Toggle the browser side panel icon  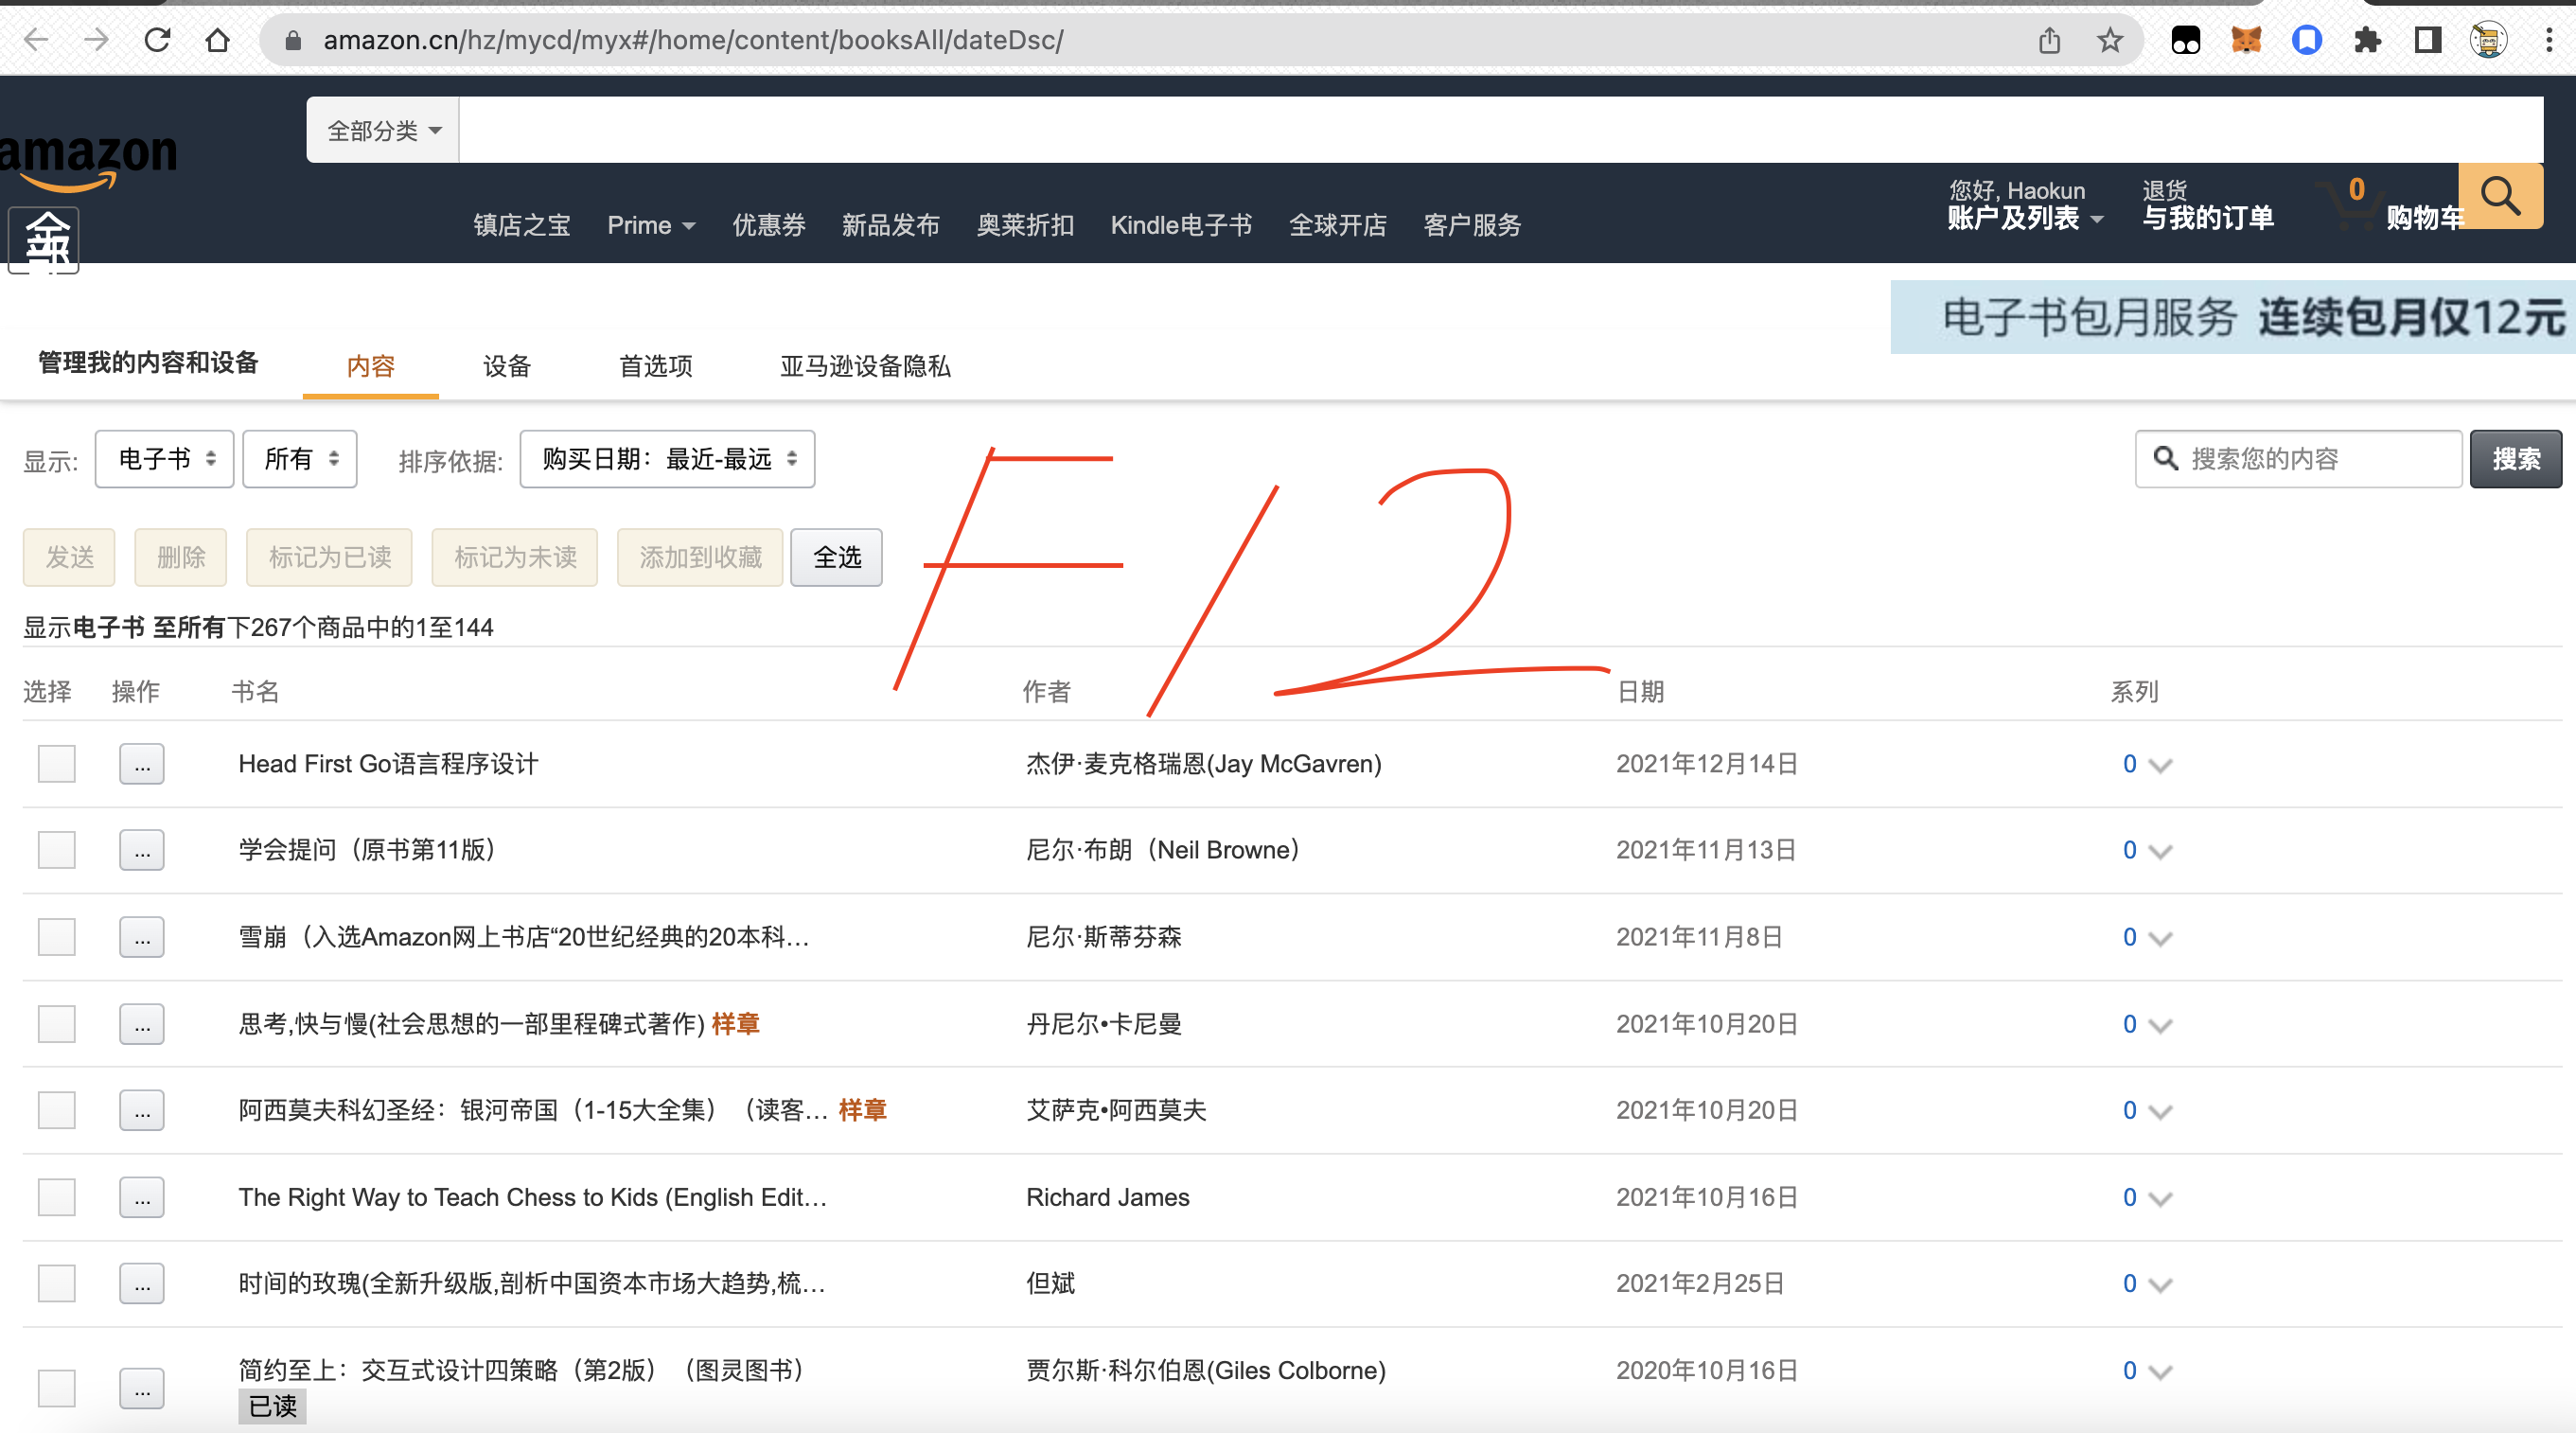coord(2428,40)
